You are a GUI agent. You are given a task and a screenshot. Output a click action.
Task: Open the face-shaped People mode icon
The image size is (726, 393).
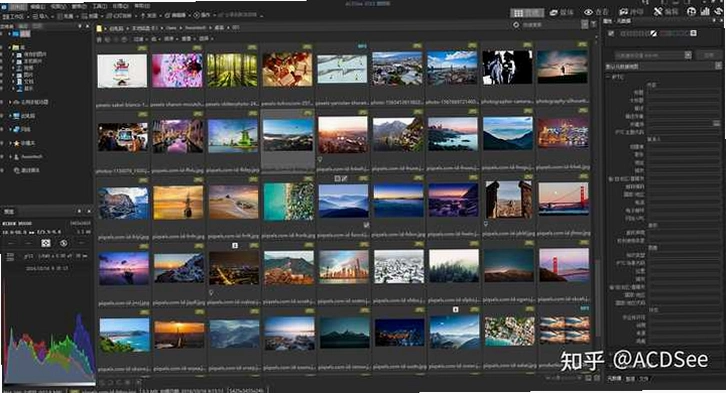691,12
